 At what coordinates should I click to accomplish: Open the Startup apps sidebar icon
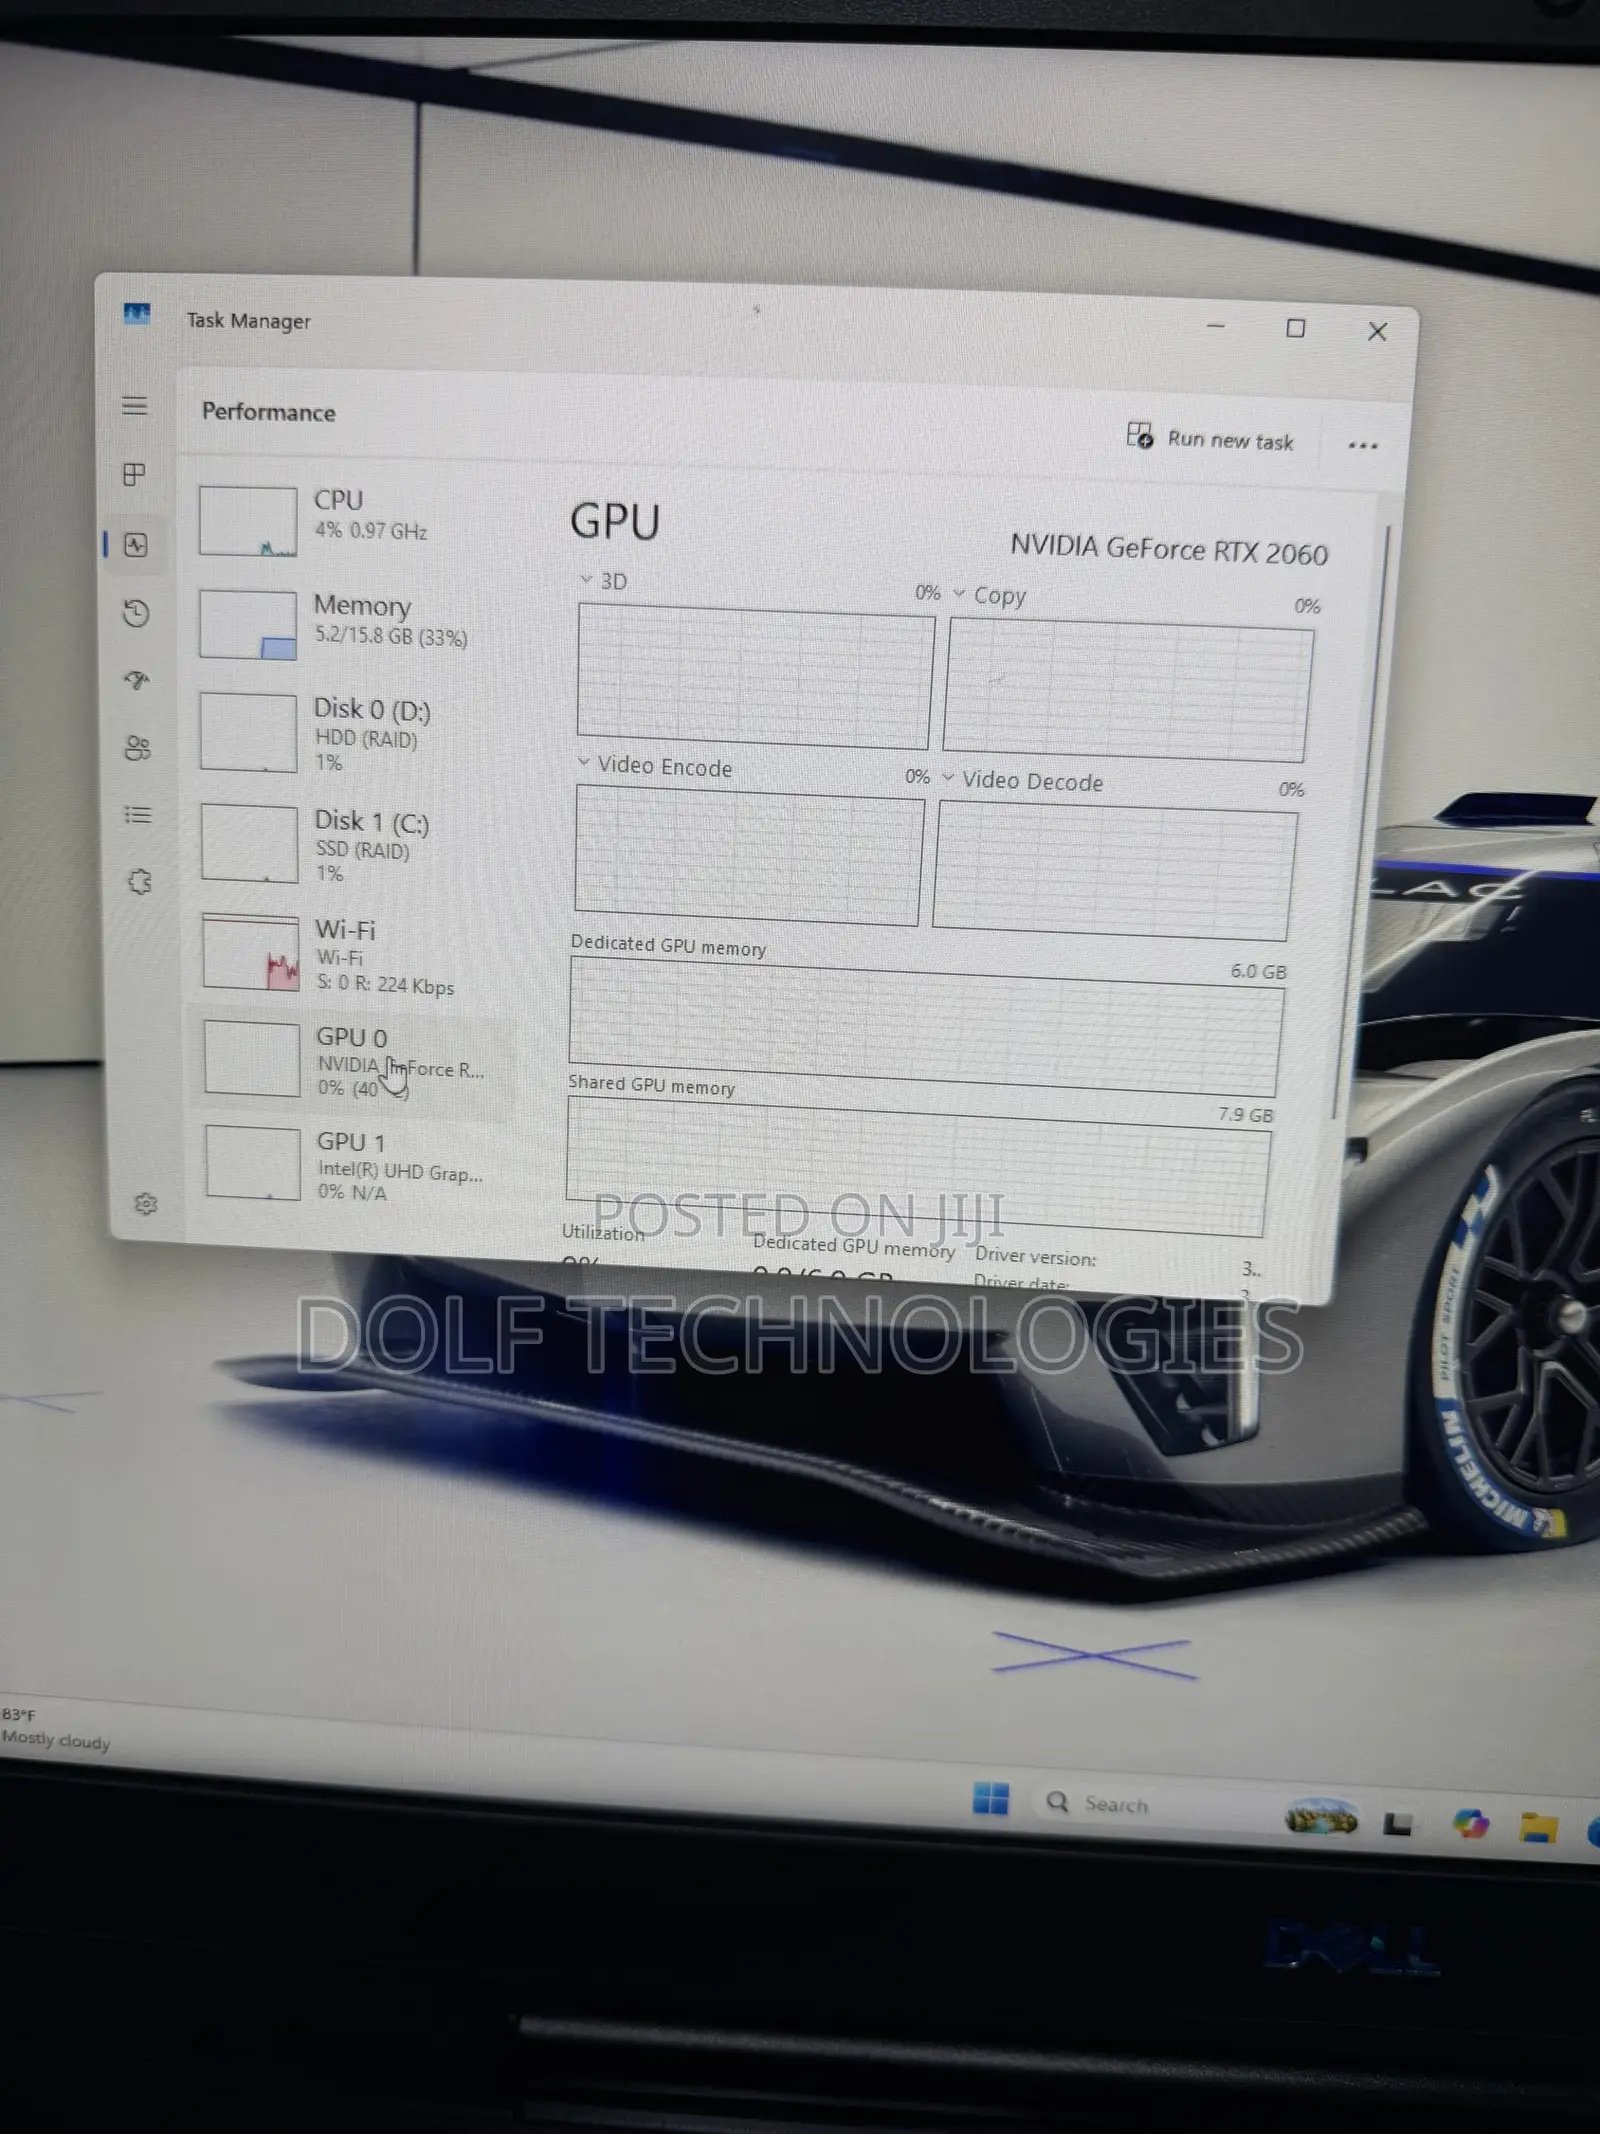(137, 681)
